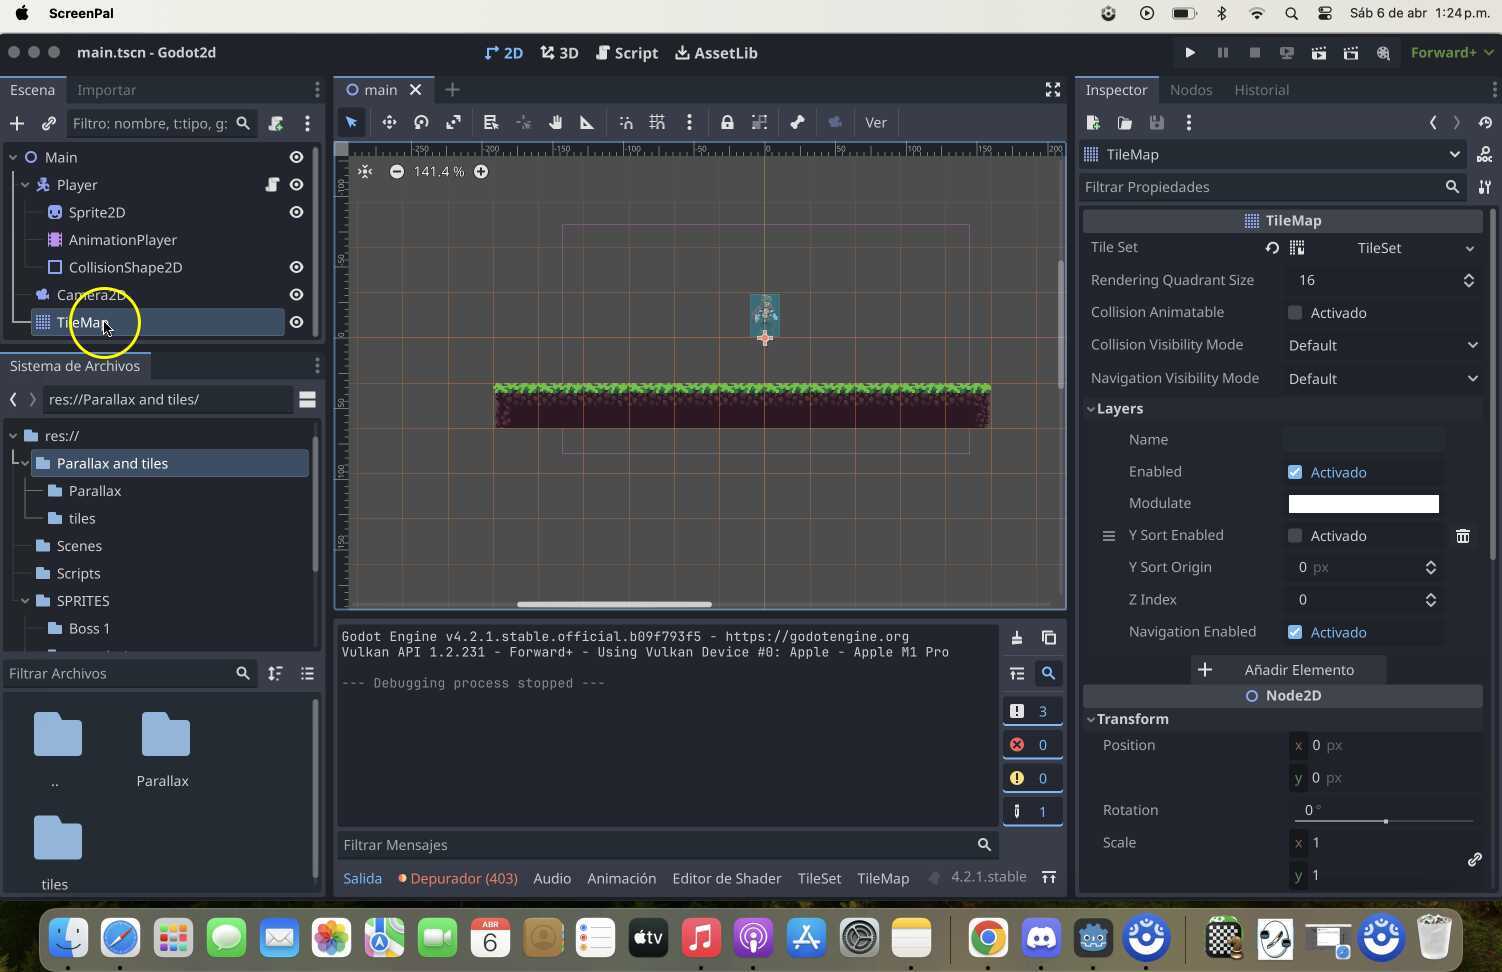
Task: Switch to the 3D workspace
Action: tap(559, 53)
